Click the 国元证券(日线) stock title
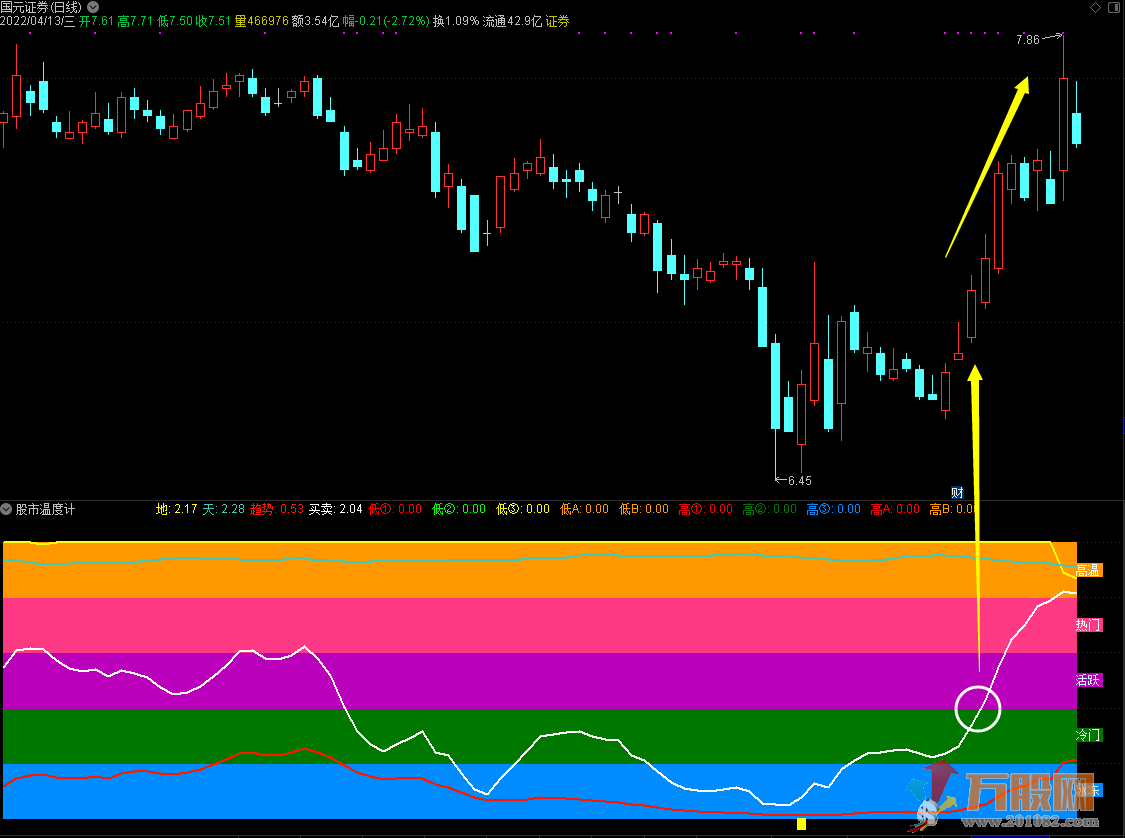 42,7
